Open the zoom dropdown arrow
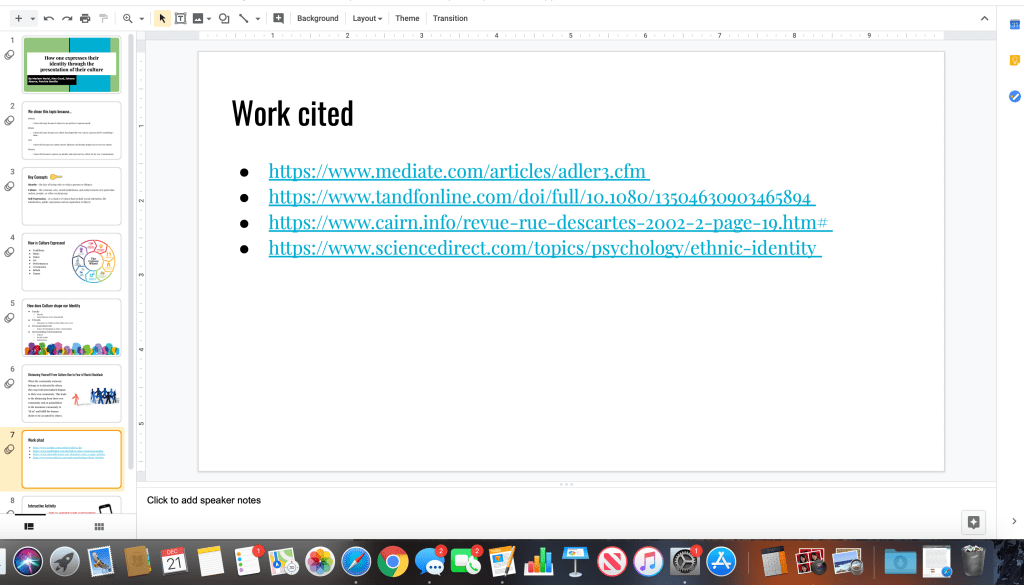 coord(142,18)
